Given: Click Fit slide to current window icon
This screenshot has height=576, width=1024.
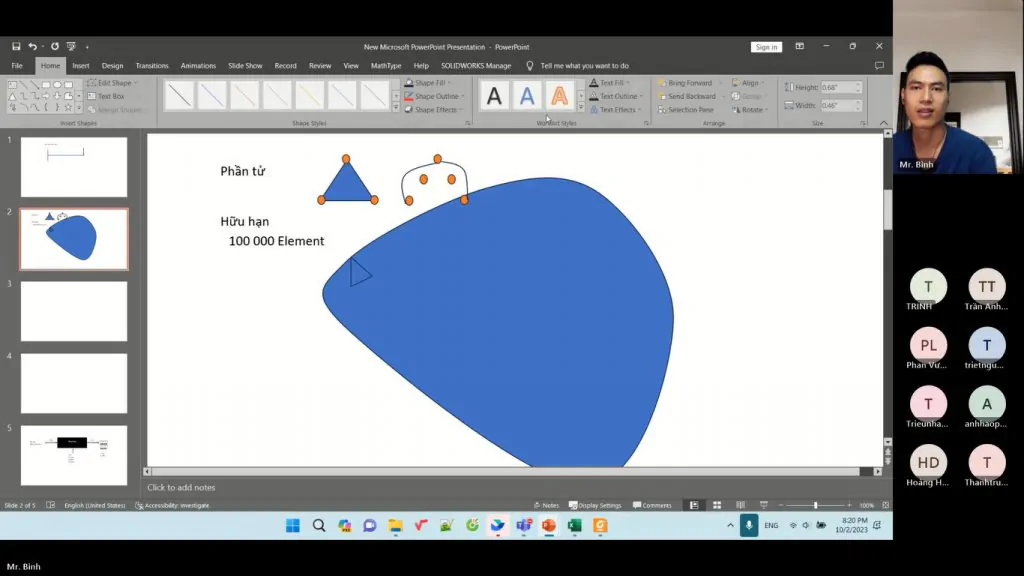Looking at the screenshot, I should click(x=886, y=505).
